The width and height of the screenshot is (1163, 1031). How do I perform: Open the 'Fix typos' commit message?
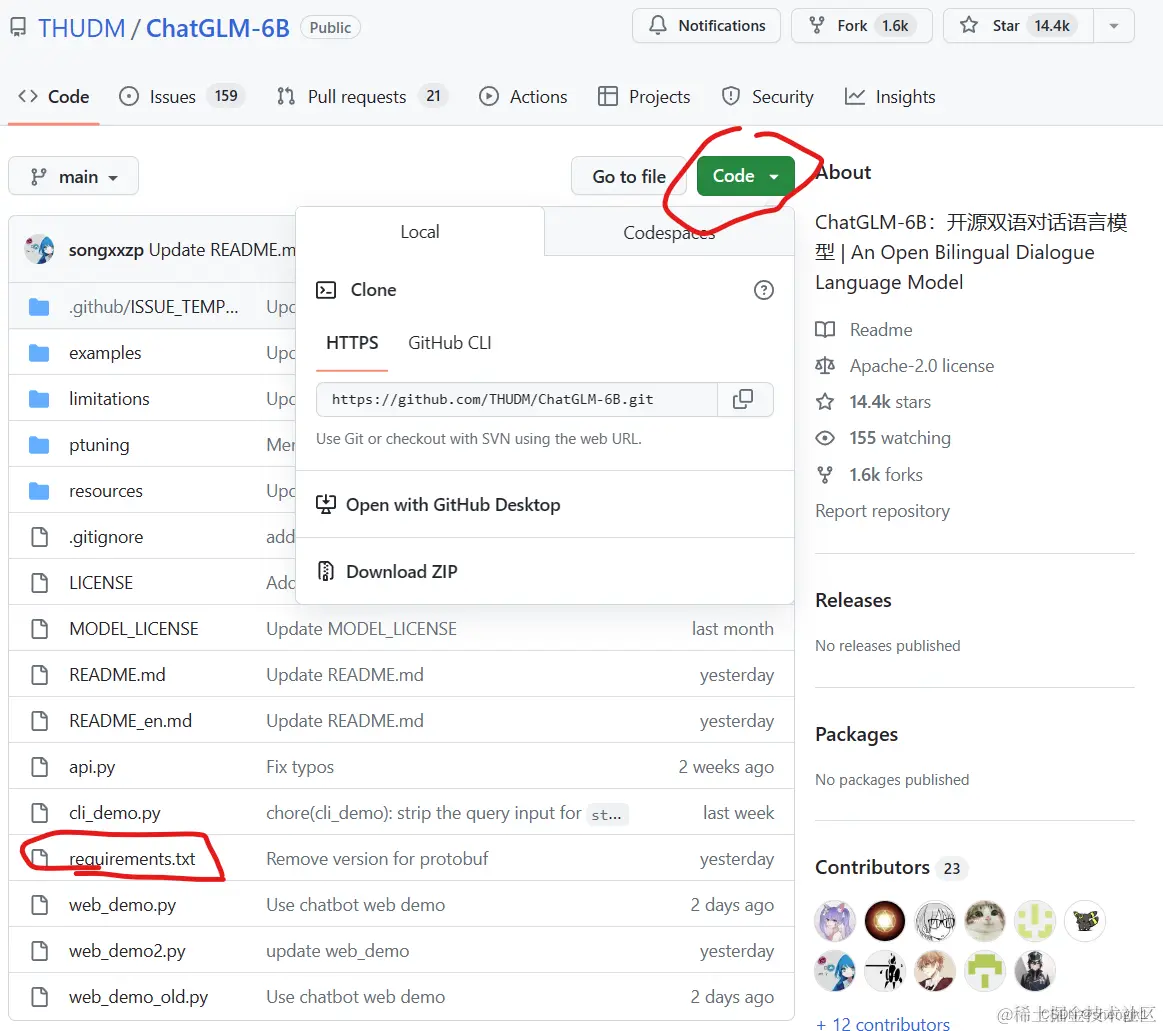point(300,767)
